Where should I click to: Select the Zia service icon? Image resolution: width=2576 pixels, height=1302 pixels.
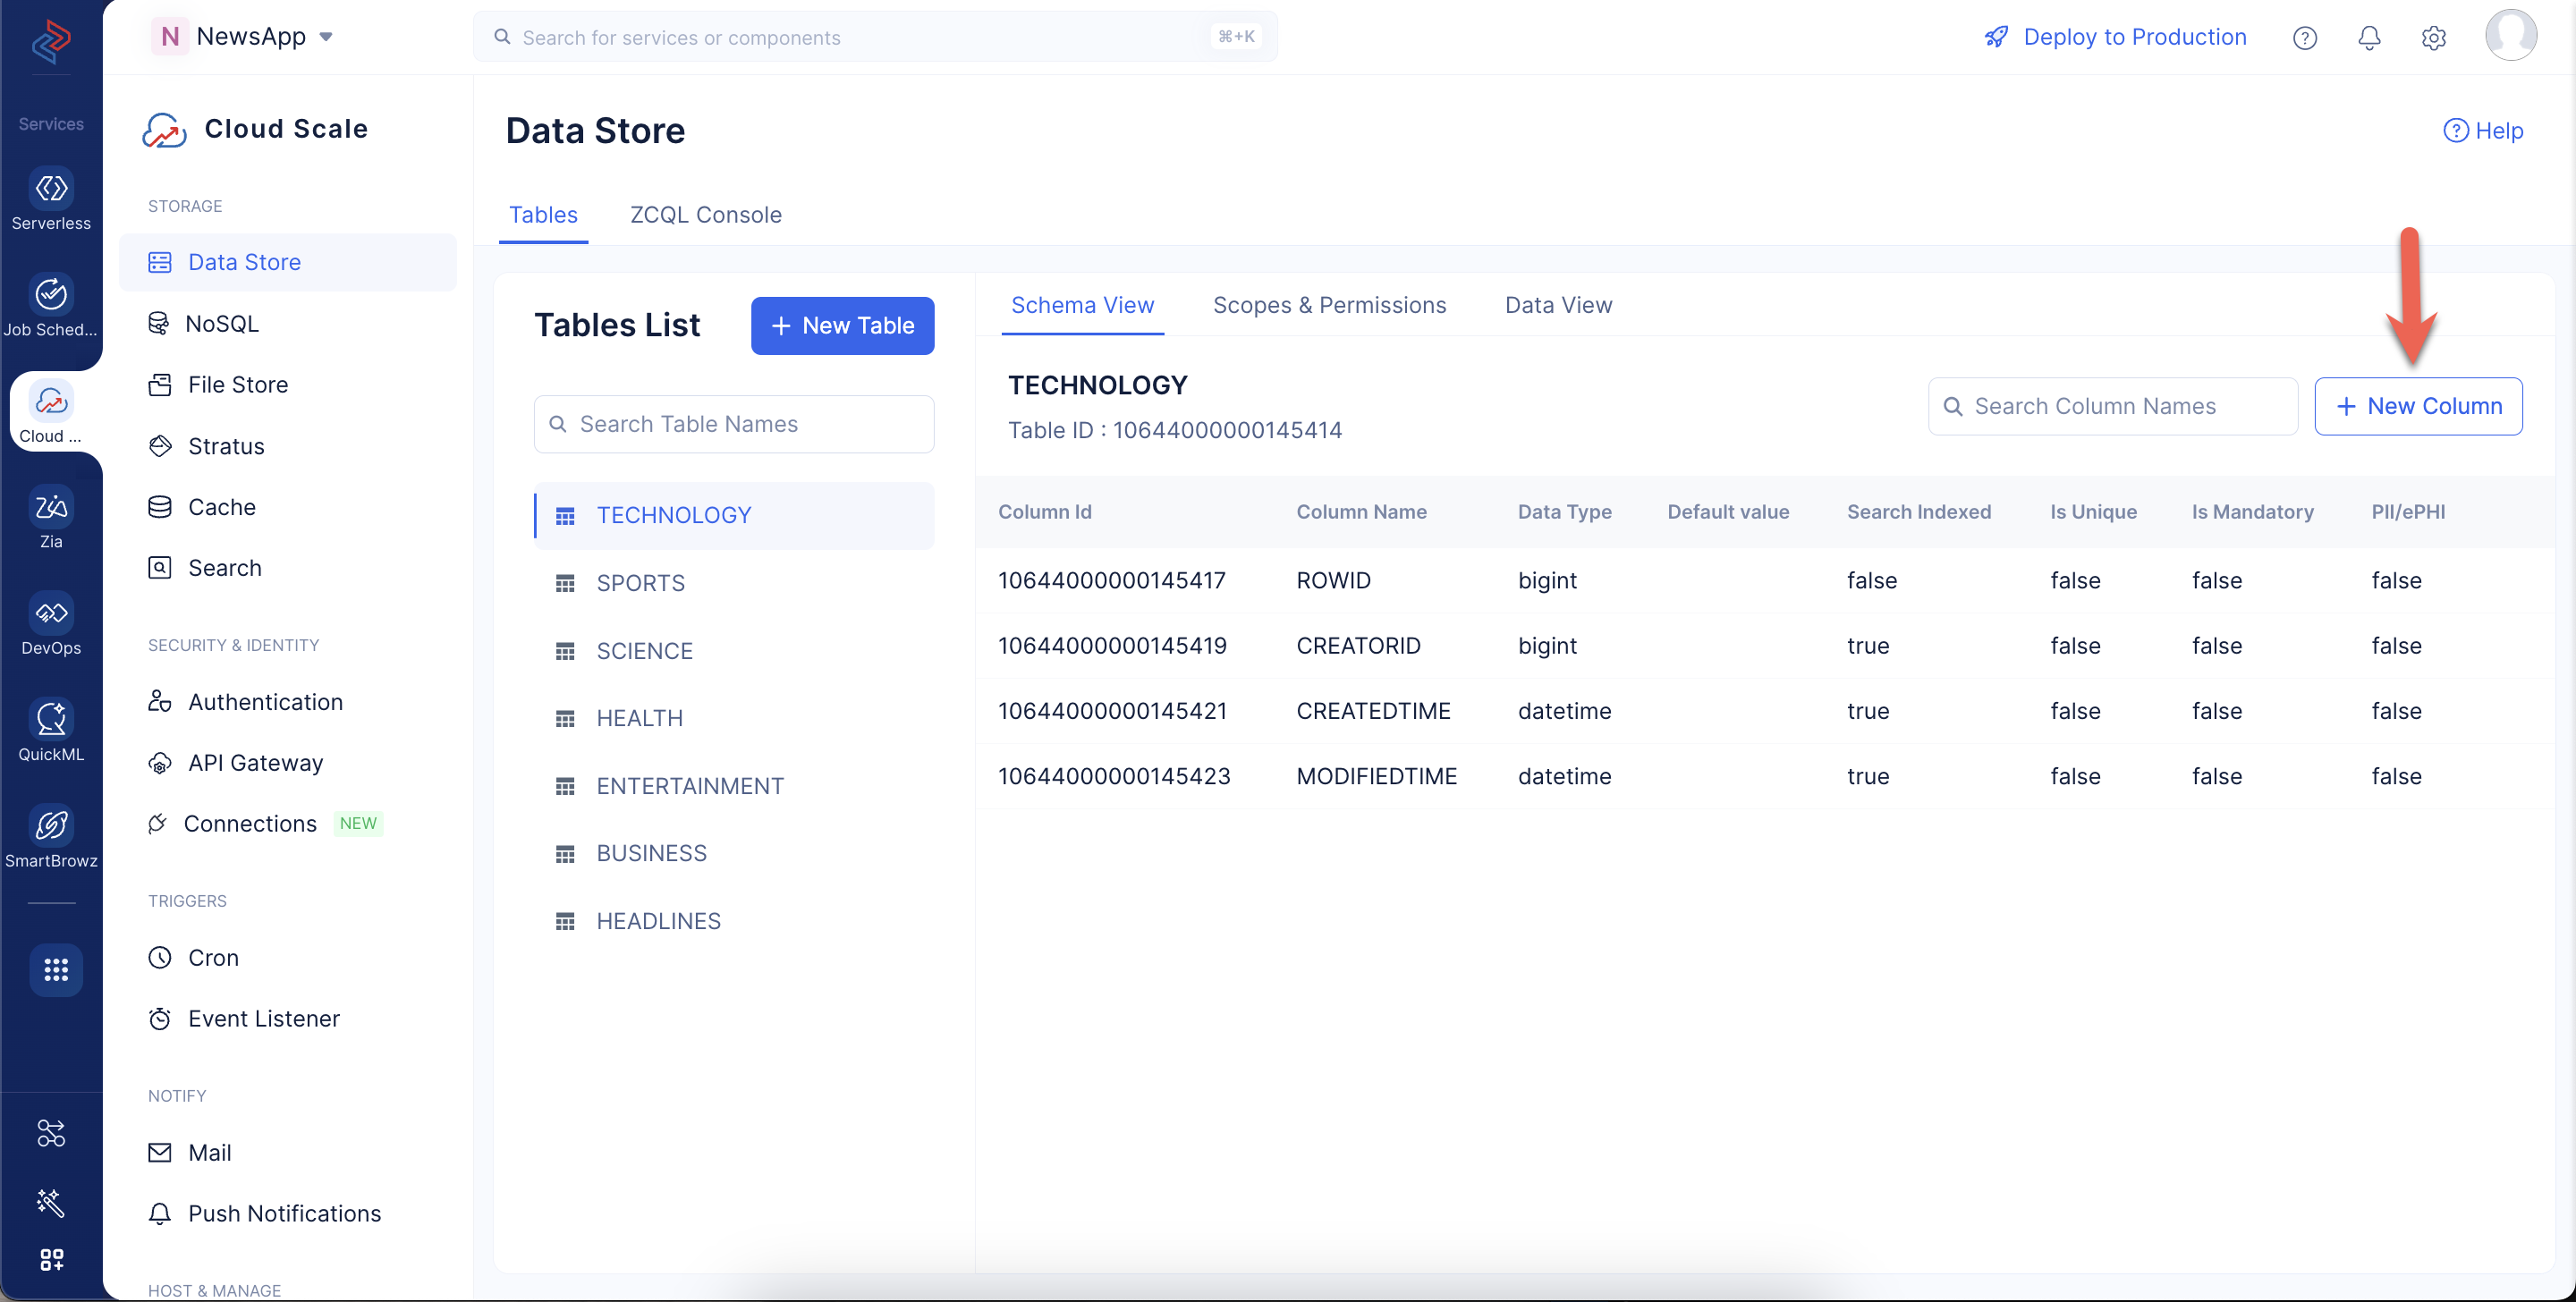[x=51, y=507]
